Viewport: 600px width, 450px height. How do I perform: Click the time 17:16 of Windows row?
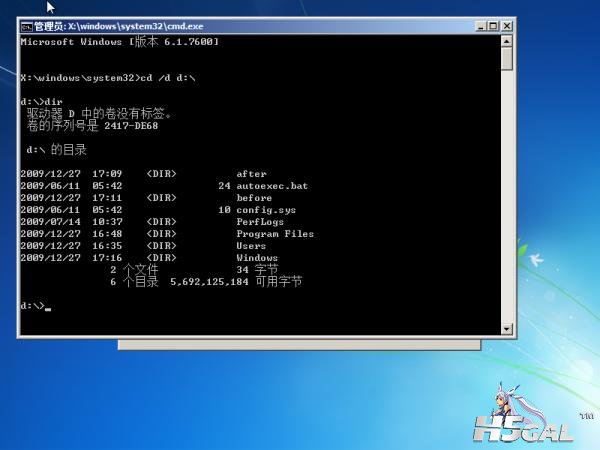tap(107, 258)
